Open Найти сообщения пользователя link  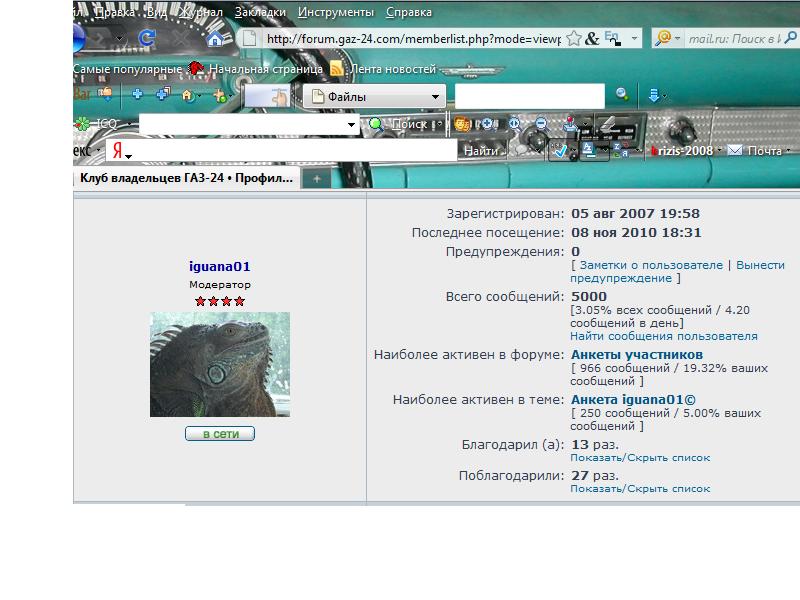664,336
